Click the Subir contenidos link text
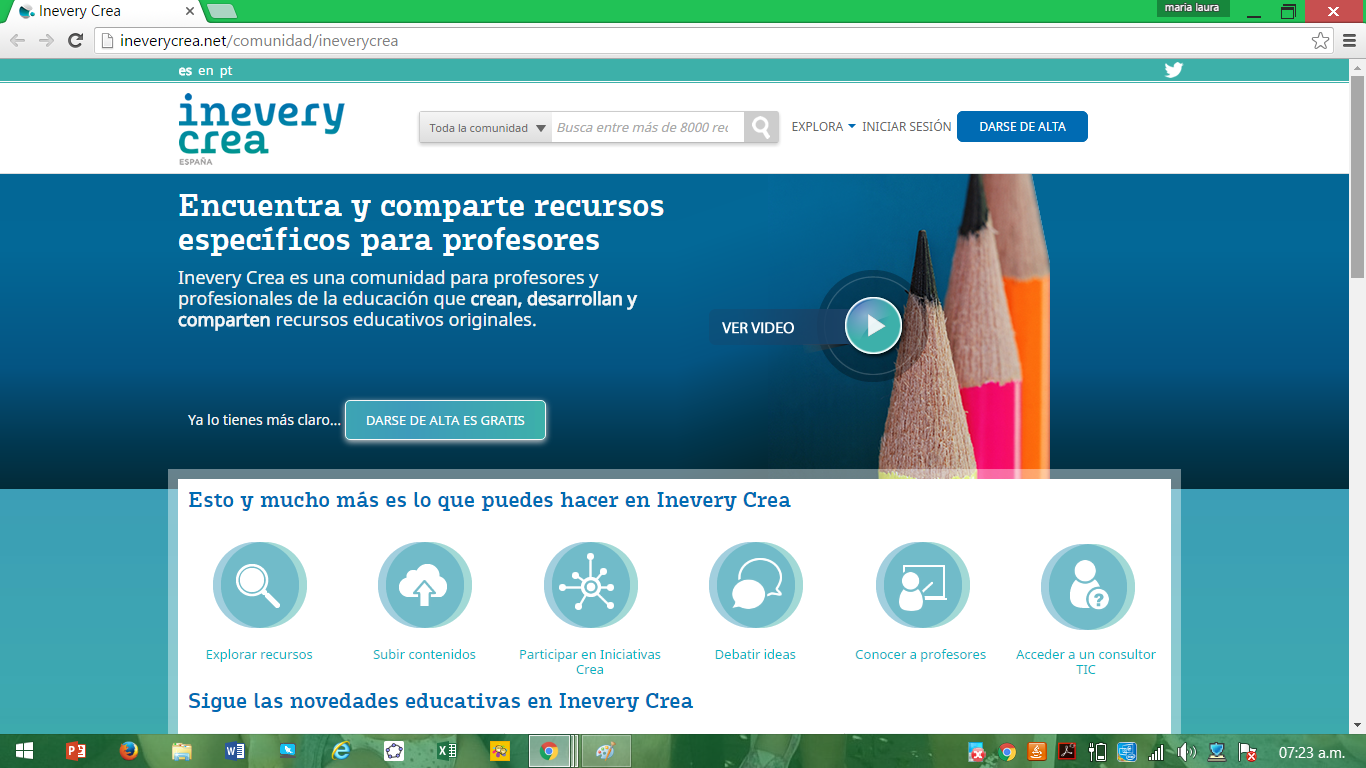 (424, 655)
